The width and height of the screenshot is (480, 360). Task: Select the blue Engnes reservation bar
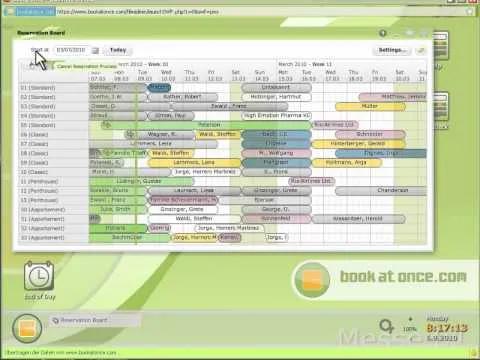click(381, 153)
